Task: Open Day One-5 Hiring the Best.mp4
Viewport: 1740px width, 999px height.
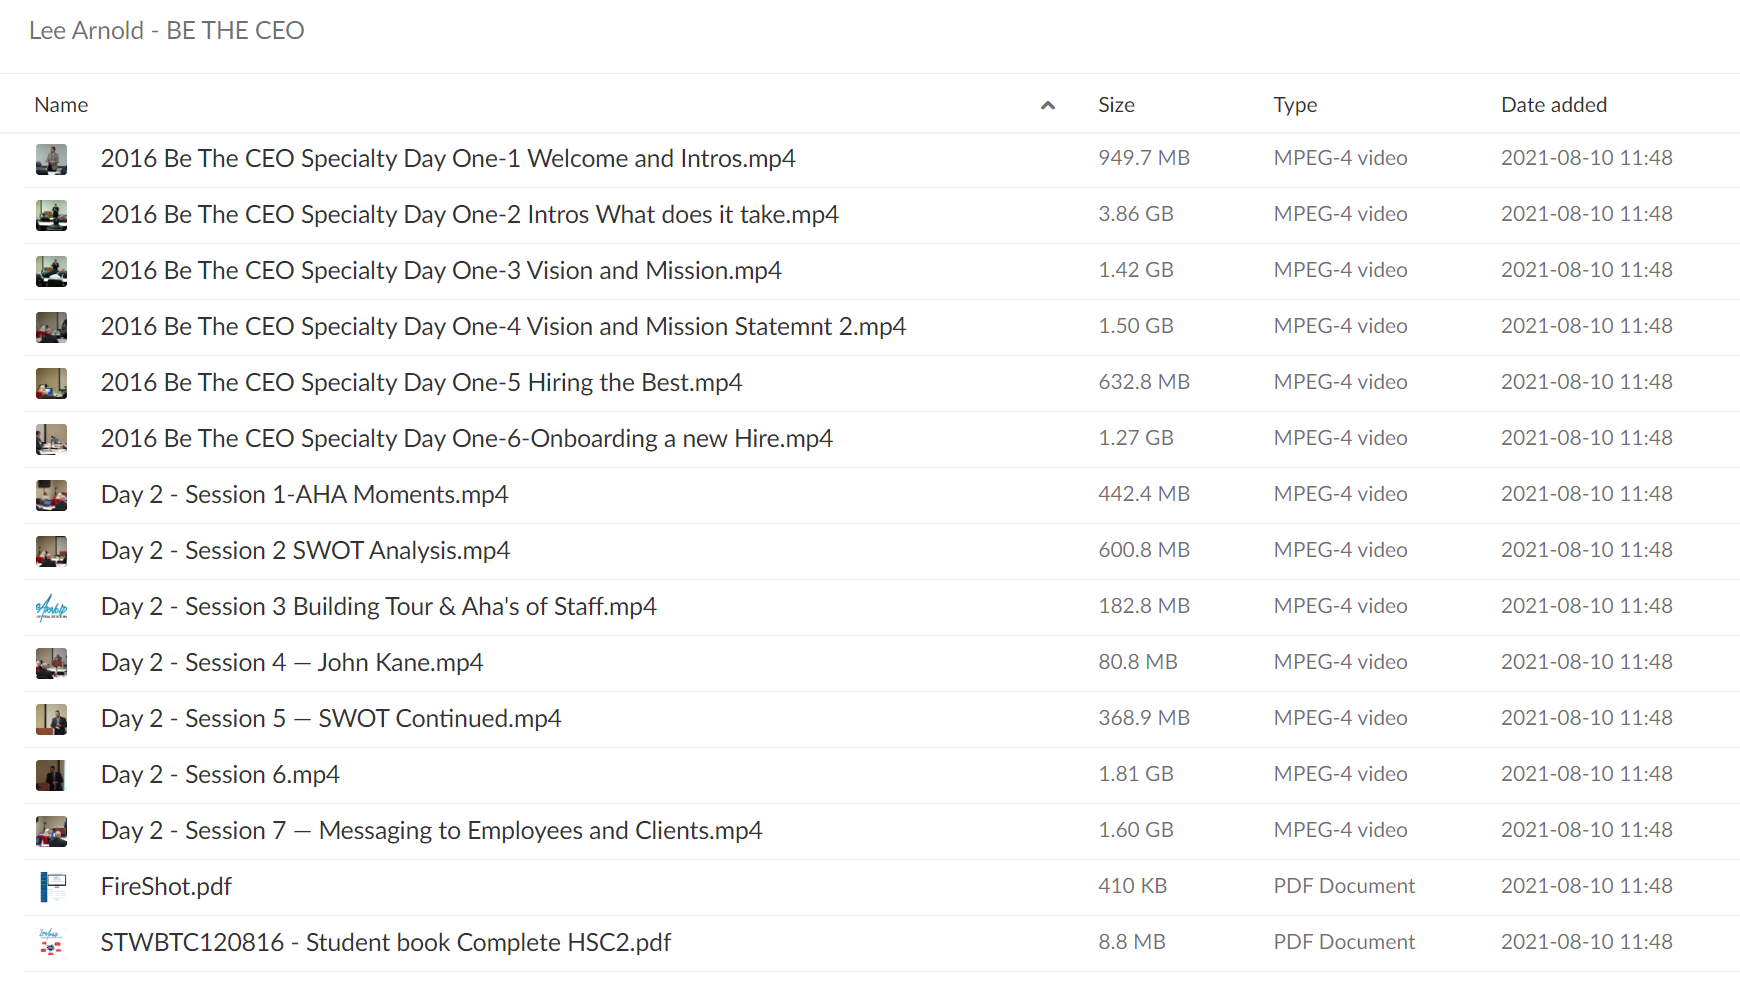Action: click(421, 383)
